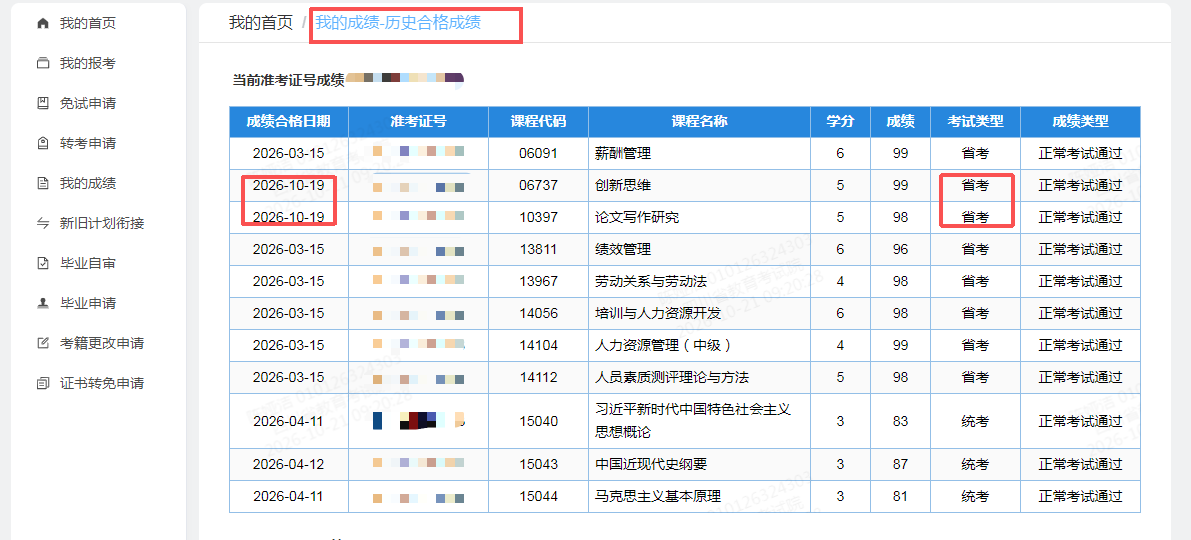Click the 考籍更改申请 edit icon

(x=43, y=343)
